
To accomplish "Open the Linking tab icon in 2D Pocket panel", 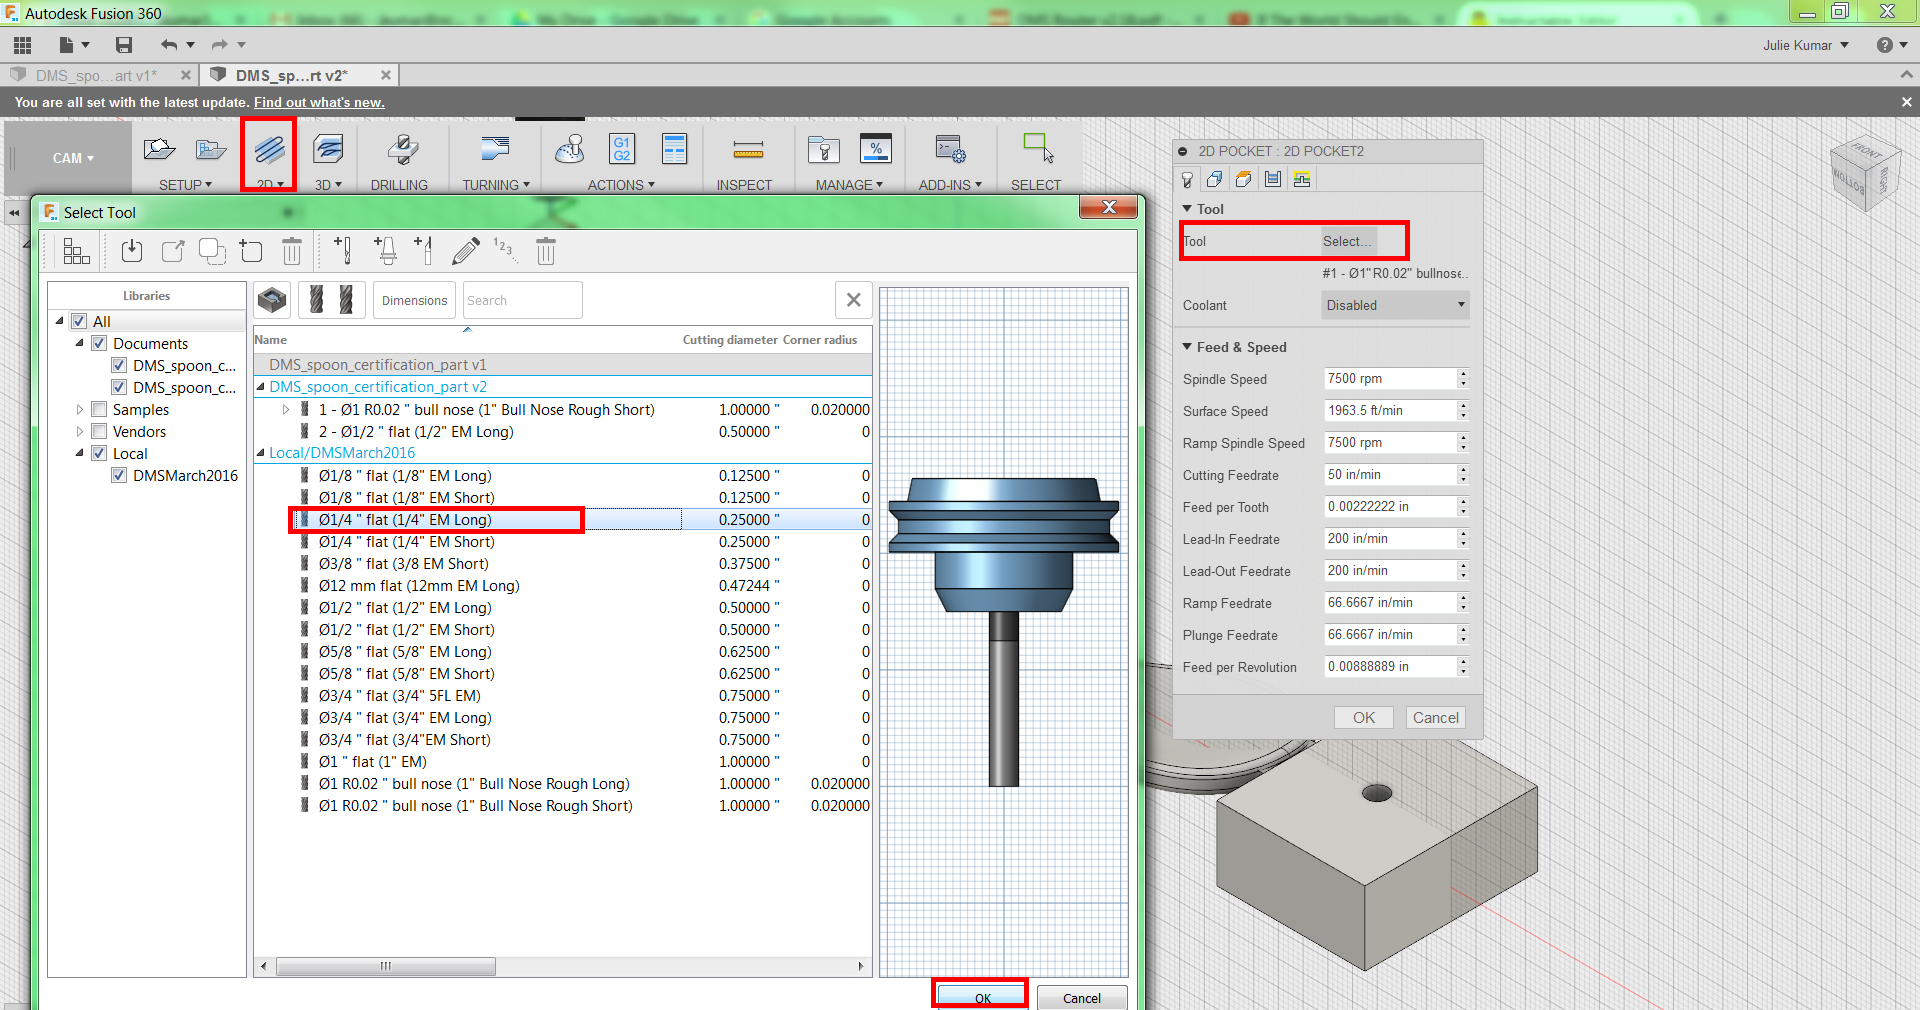I will 1301,179.
